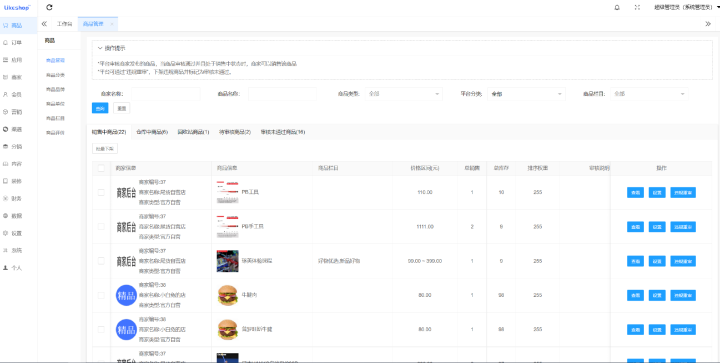The height and width of the screenshot is (363, 720).
Task: Tick the checkbox for the burger row with stock 98
Action: [101, 295]
